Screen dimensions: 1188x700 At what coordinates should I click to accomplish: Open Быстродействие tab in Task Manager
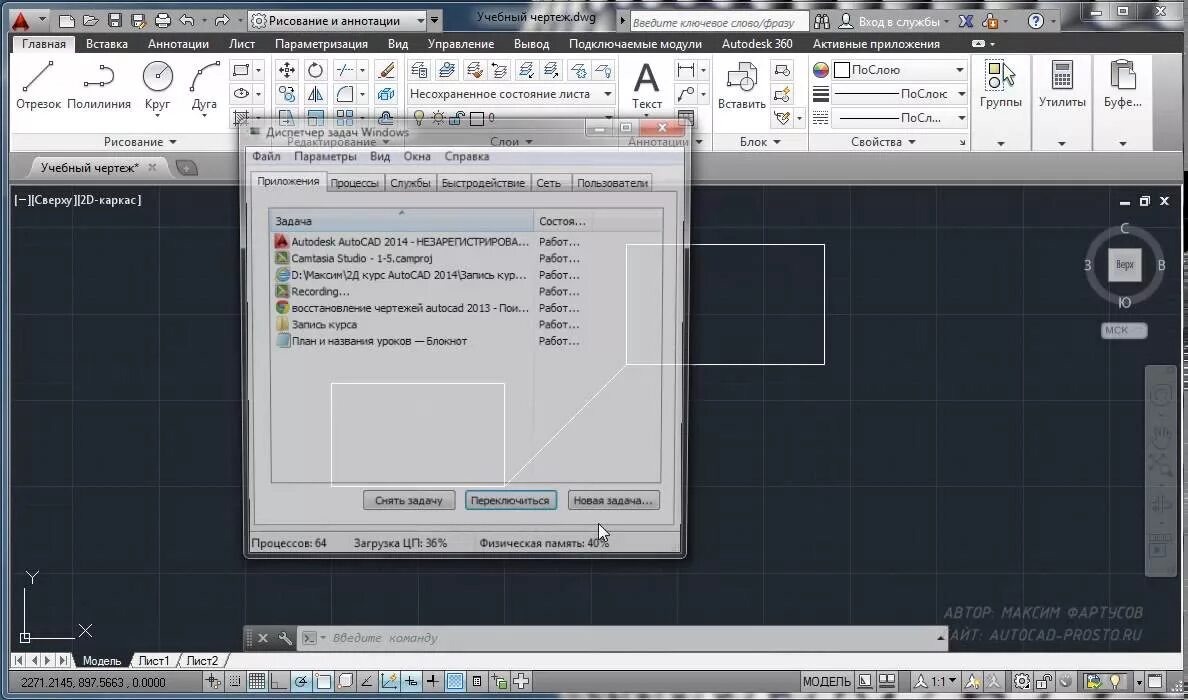[483, 183]
